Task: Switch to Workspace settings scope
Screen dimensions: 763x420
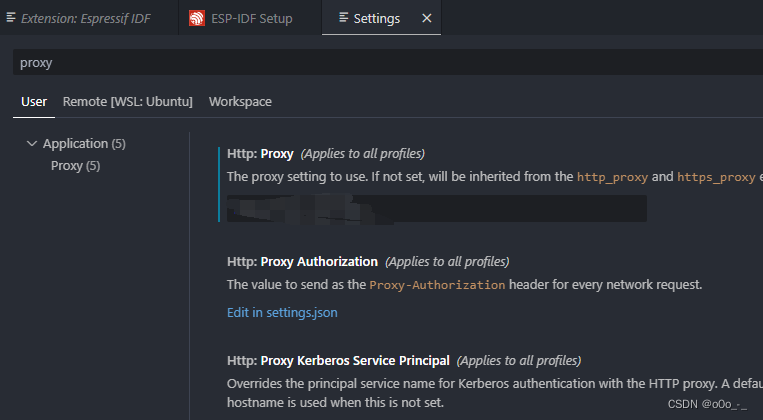Action: click(240, 102)
